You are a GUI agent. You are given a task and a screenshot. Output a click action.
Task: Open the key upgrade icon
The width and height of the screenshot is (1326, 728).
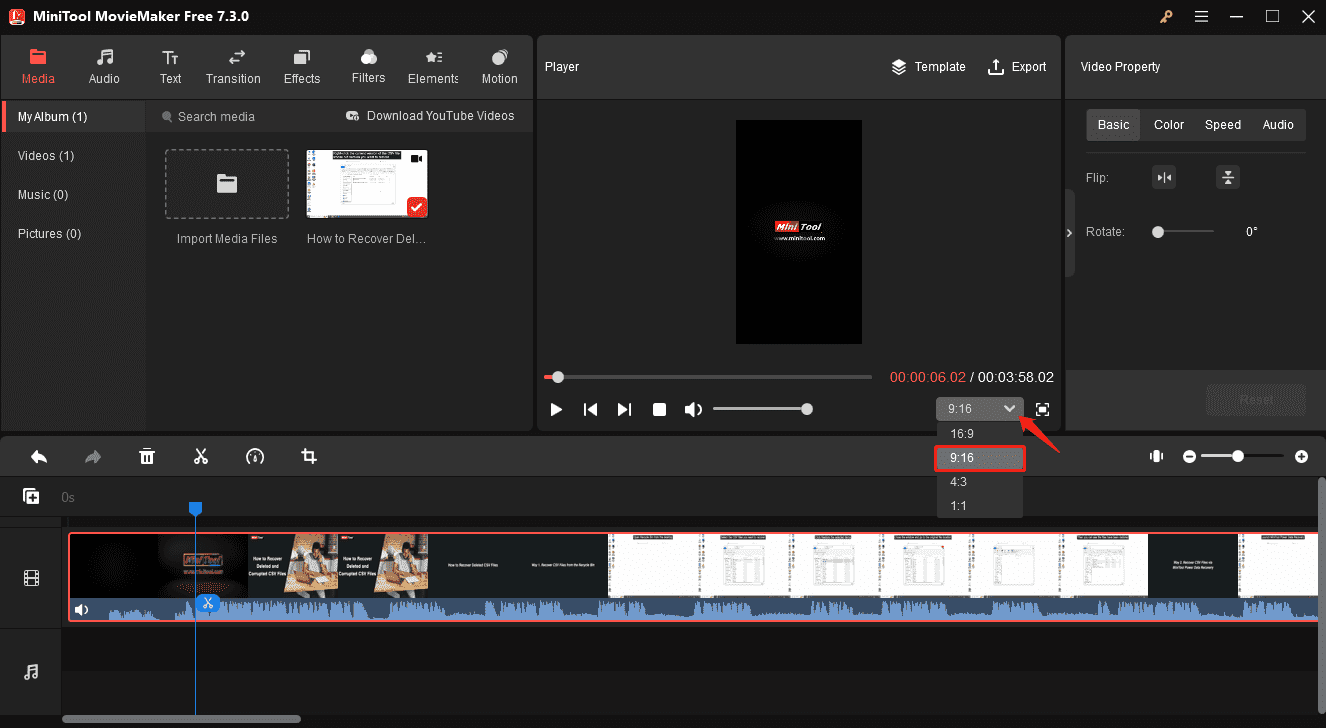[x=1166, y=16]
